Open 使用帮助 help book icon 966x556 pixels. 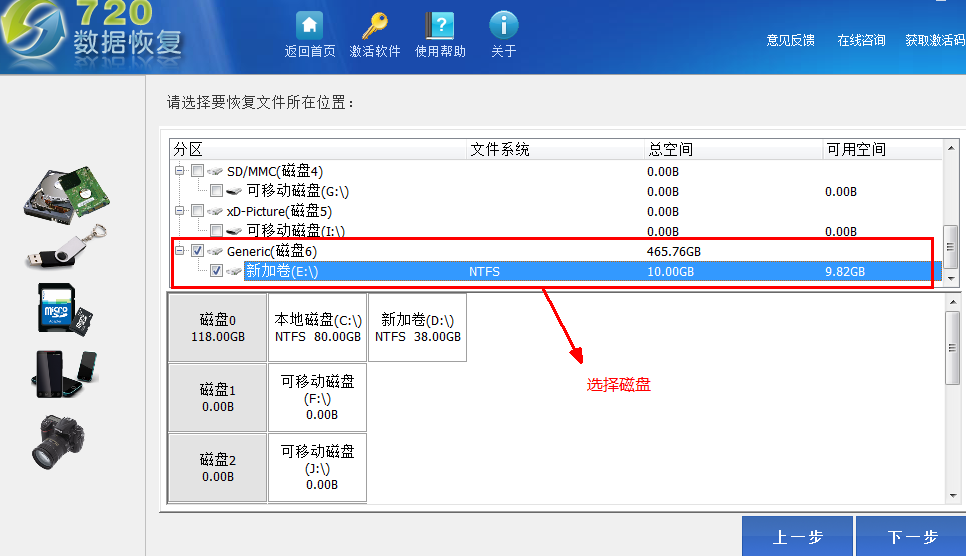click(440, 26)
